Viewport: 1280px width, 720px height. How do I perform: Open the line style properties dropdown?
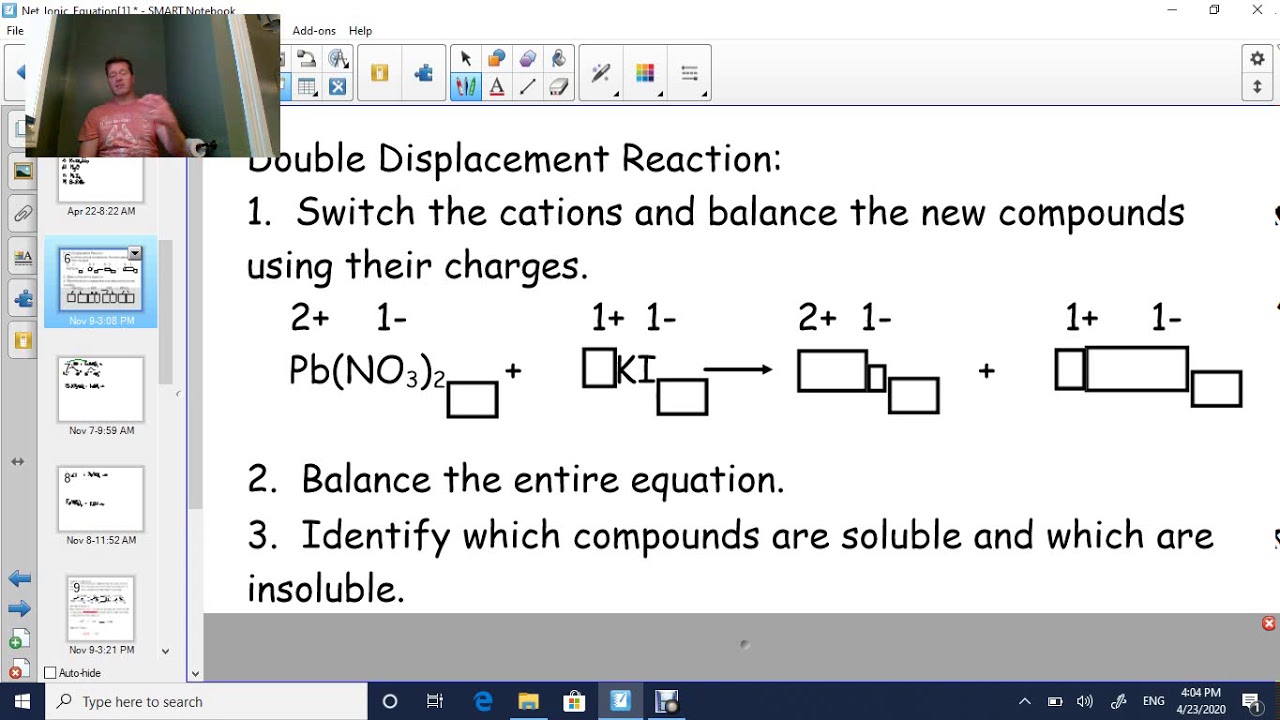point(704,94)
